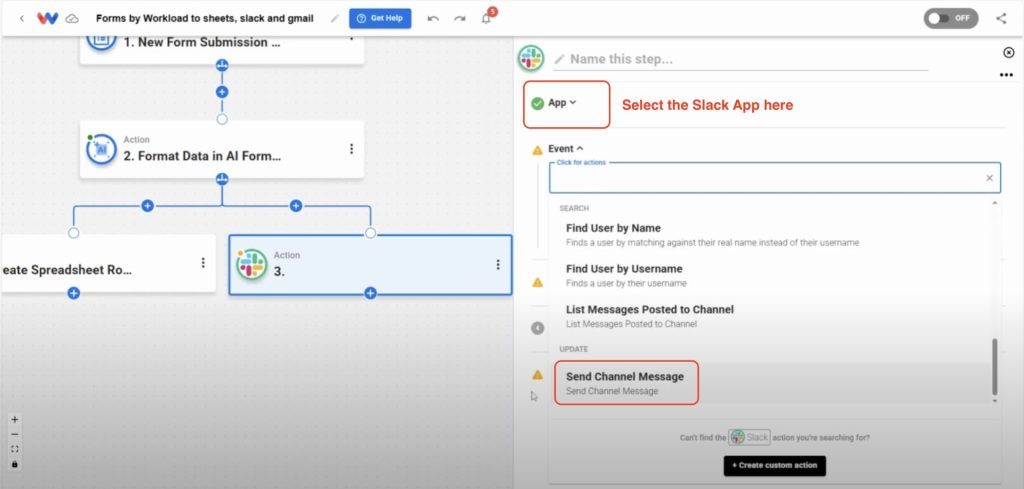Add step below Slack step 3

pos(370,293)
